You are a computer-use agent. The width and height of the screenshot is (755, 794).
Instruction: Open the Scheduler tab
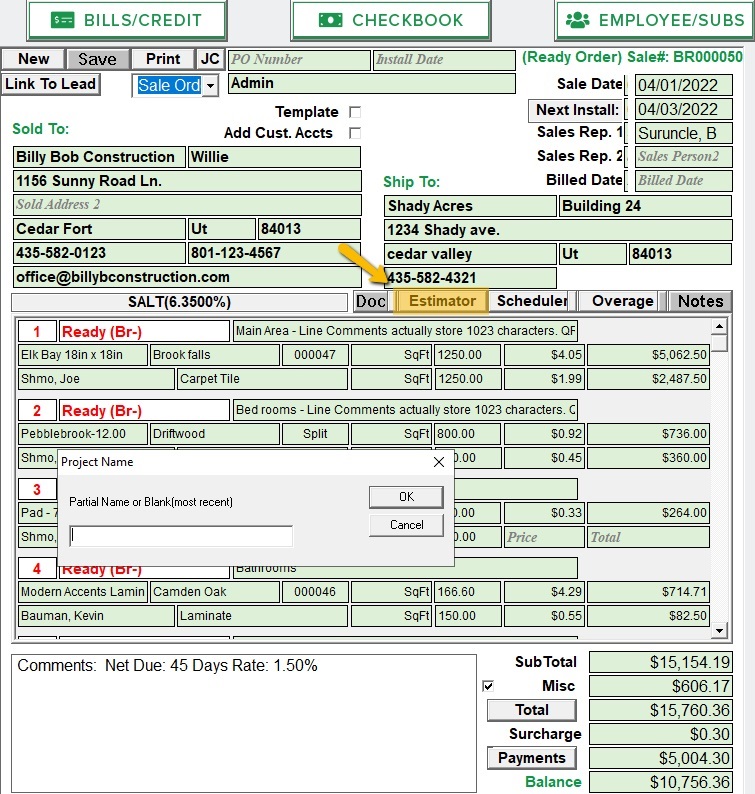coord(532,301)
